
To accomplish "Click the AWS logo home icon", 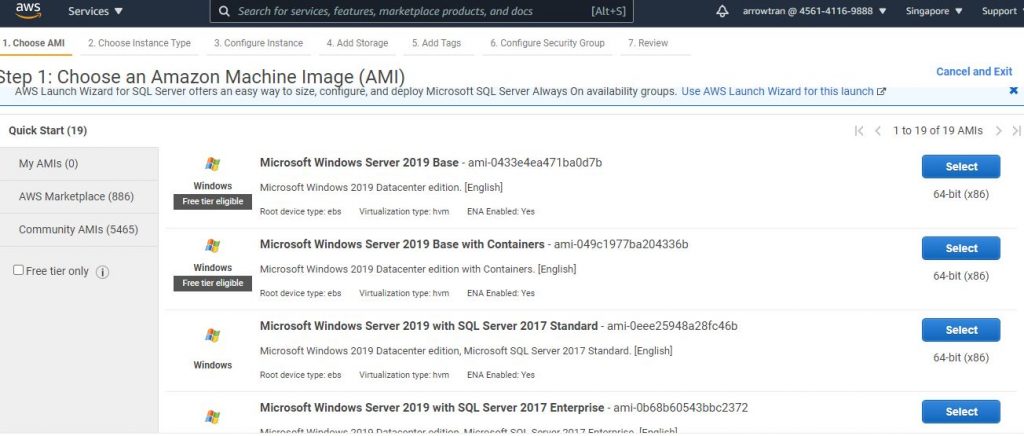I will coord(28,10).
